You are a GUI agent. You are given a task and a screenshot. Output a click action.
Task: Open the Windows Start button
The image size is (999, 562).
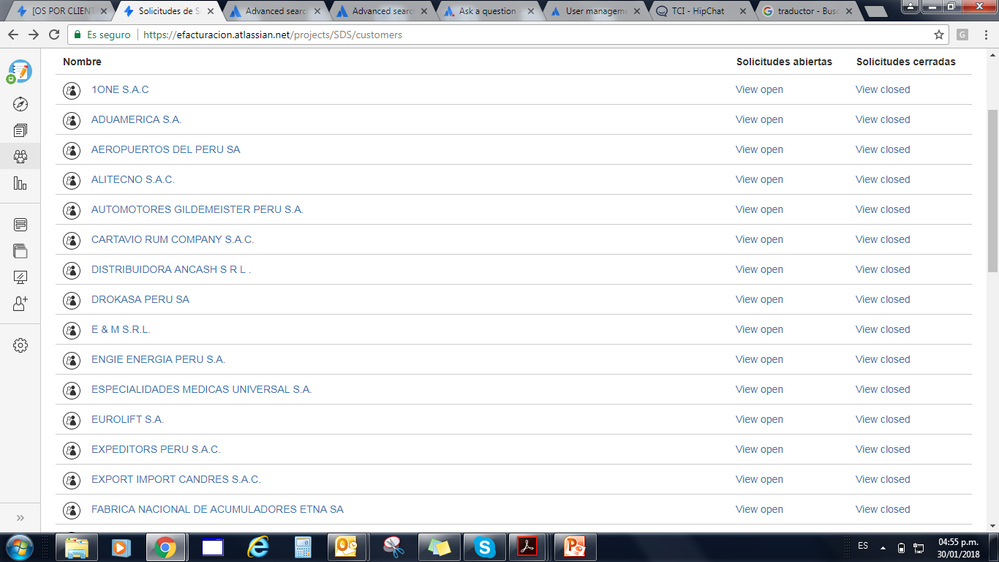point(19,547)
